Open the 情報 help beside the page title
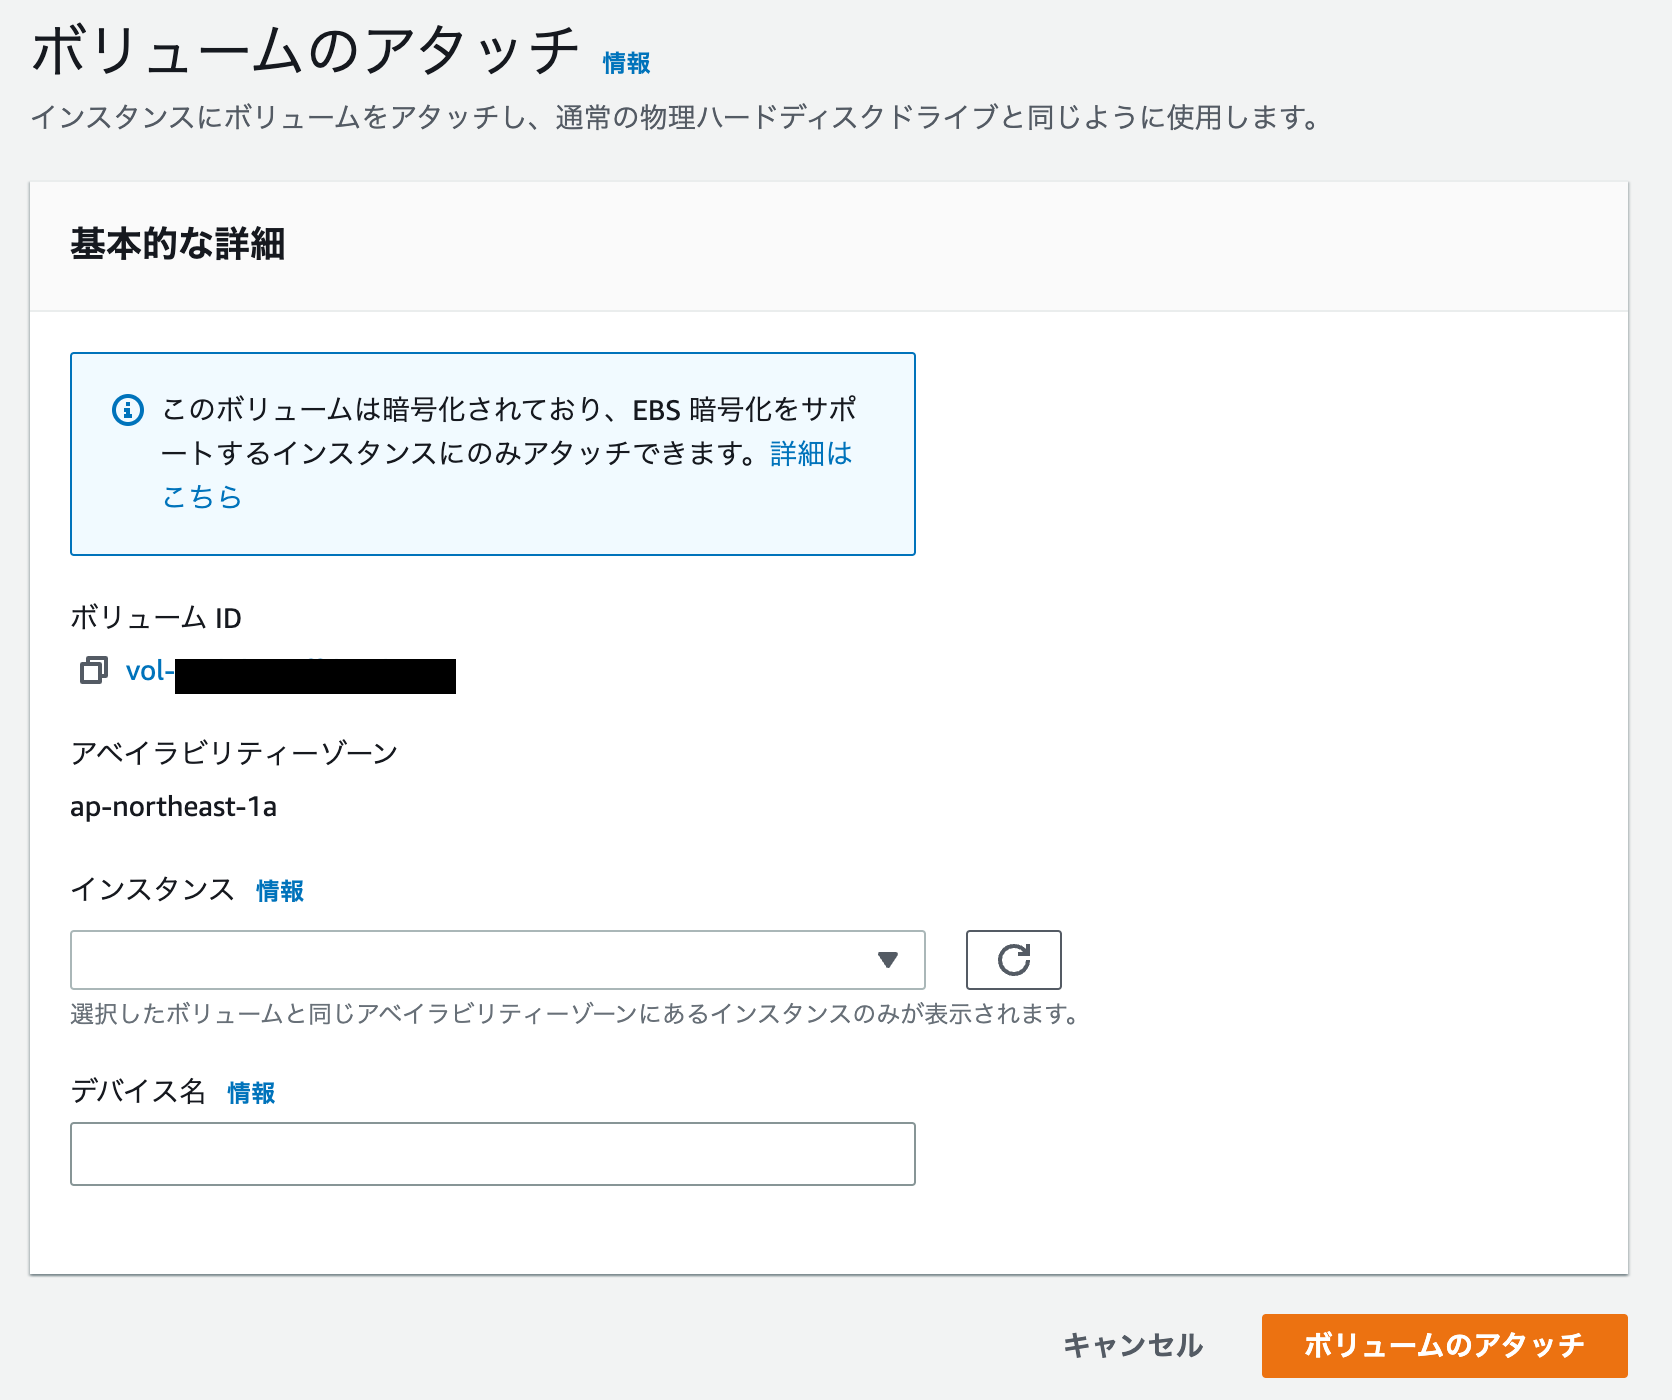Viewport: 1672px width, 1400px height. click(x=625, y=63)
